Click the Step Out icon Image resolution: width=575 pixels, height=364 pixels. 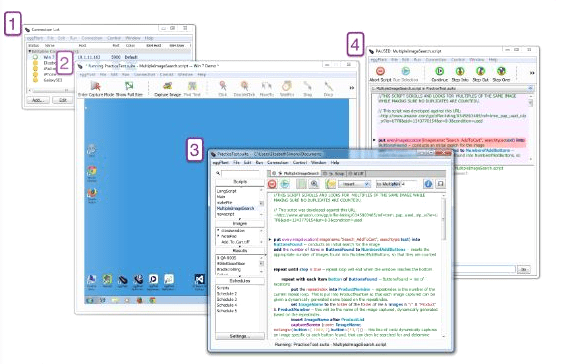(x=480, y=71)
